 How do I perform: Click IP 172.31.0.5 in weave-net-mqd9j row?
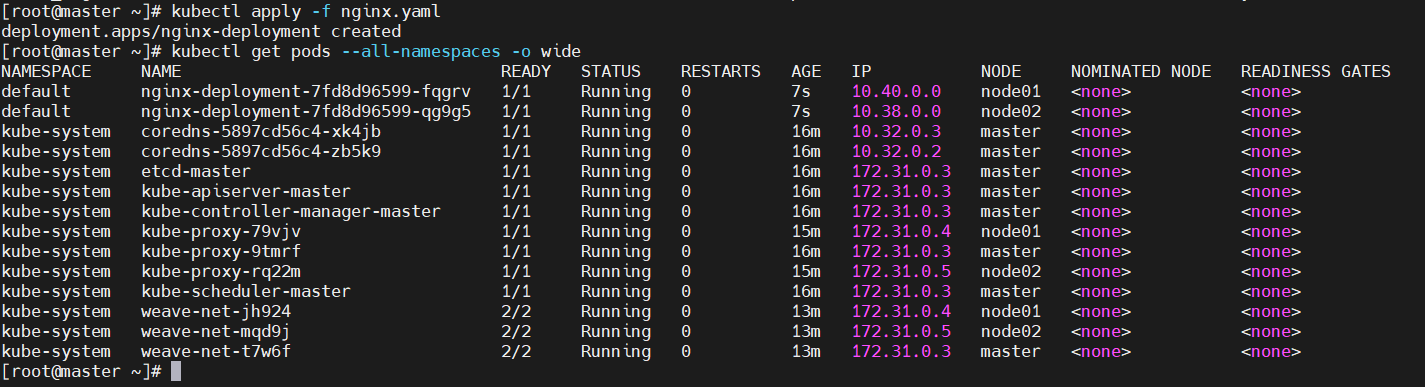tap(901, 331)
